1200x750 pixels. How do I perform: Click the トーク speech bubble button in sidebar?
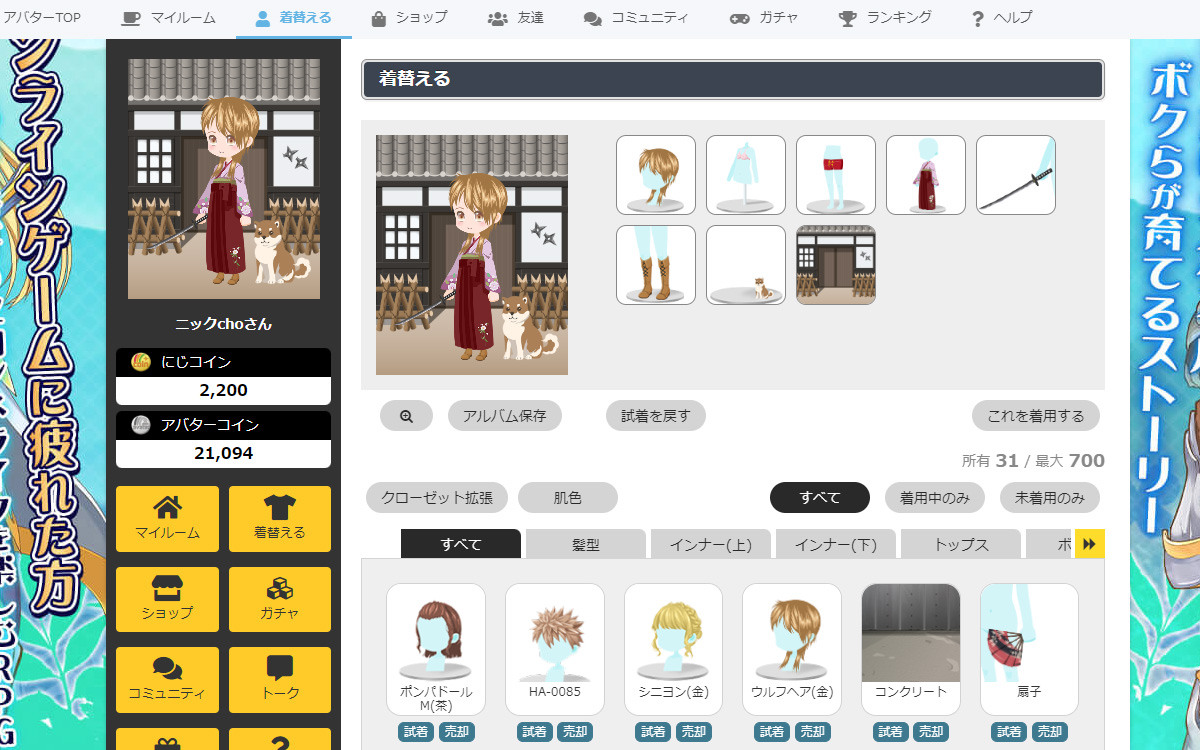tap(280, 679)
